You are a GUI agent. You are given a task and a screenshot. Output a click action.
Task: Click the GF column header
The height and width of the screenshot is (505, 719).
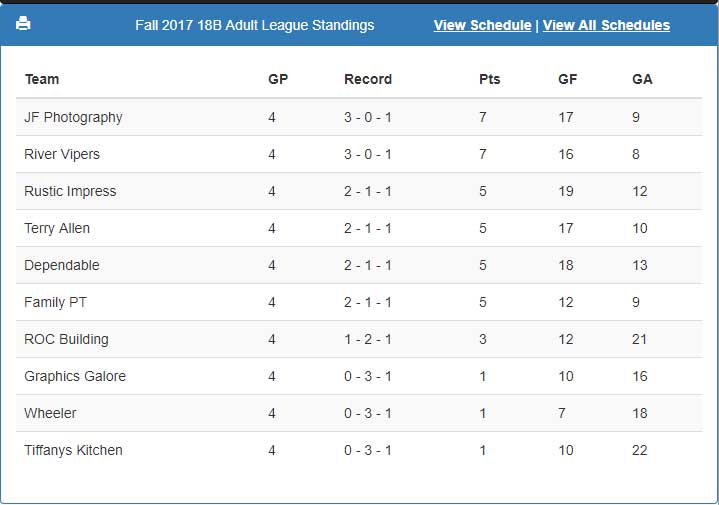567,79
